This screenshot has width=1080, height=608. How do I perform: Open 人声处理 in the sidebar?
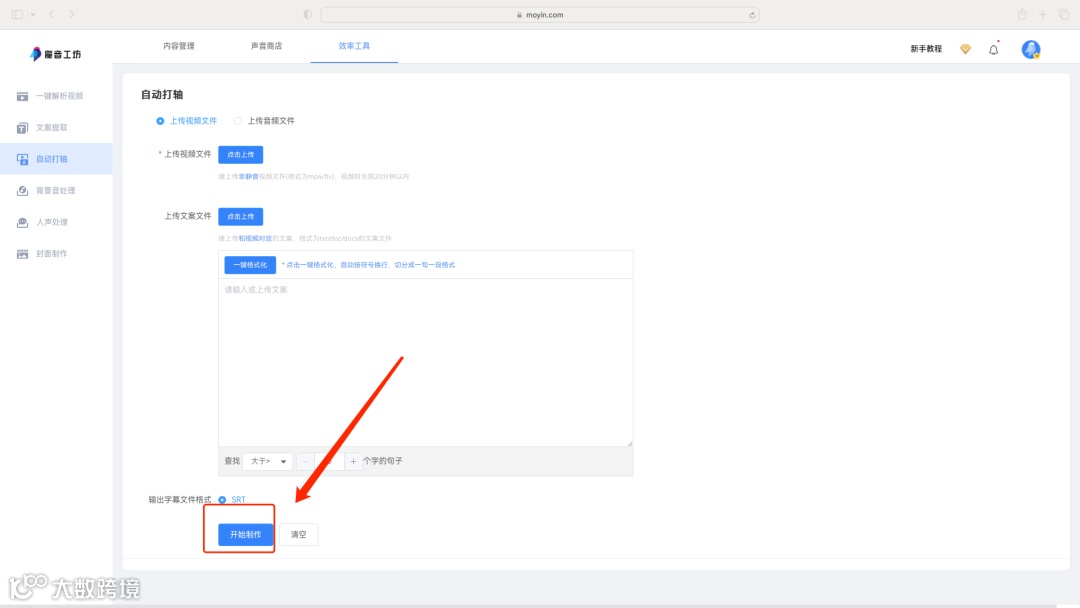point(52,222)
